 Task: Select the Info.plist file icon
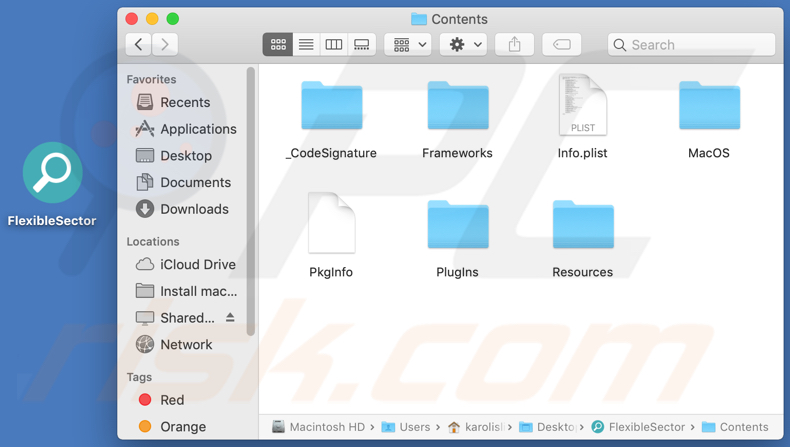(583, 105)
